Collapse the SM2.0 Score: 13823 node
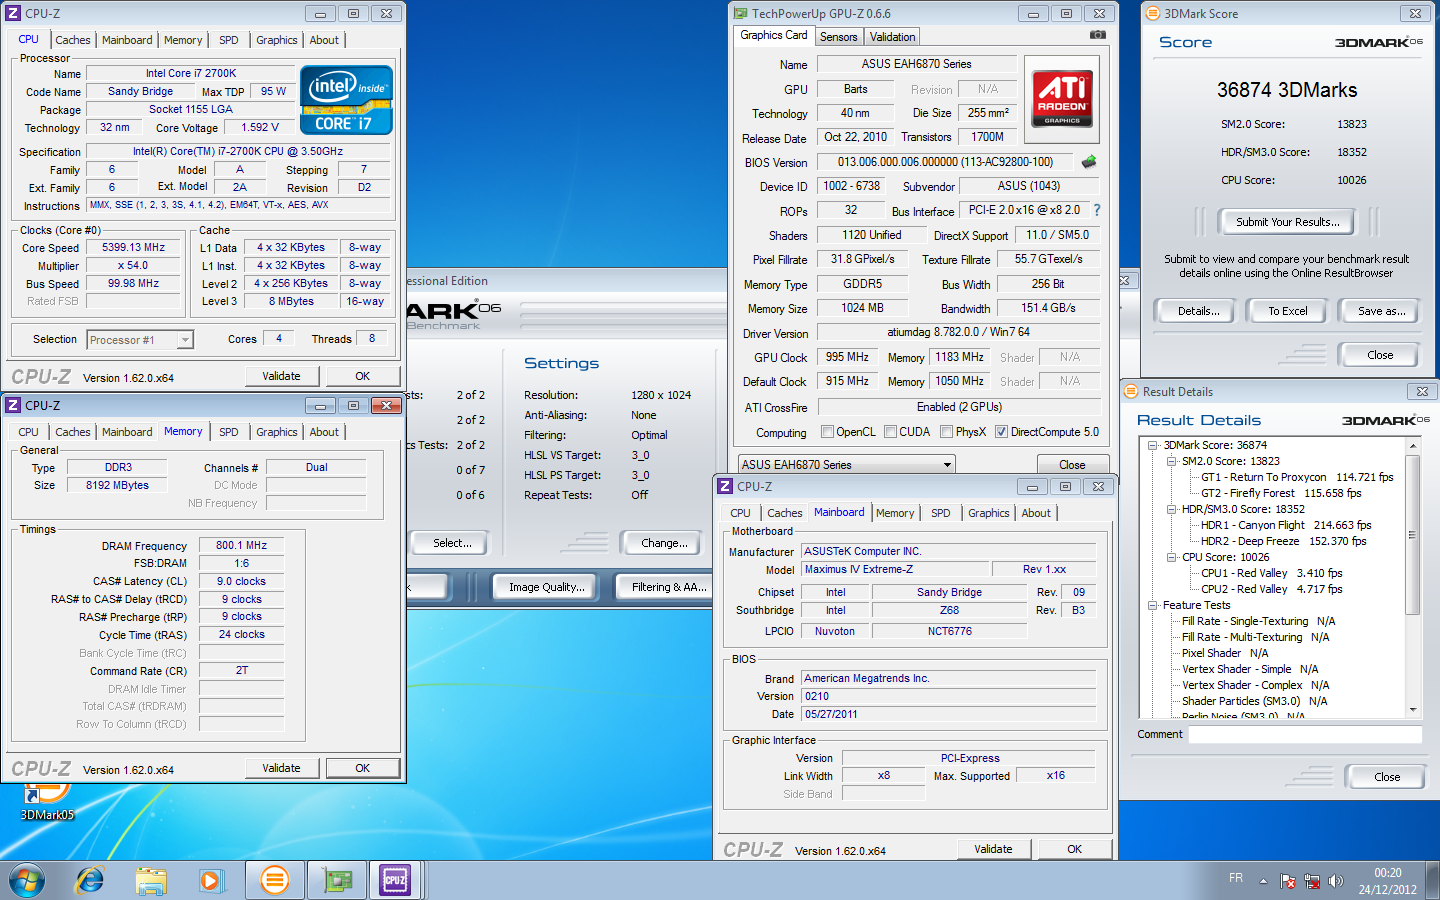The height and width of the screenshot is (900, 1440). tap(1171, 461)
